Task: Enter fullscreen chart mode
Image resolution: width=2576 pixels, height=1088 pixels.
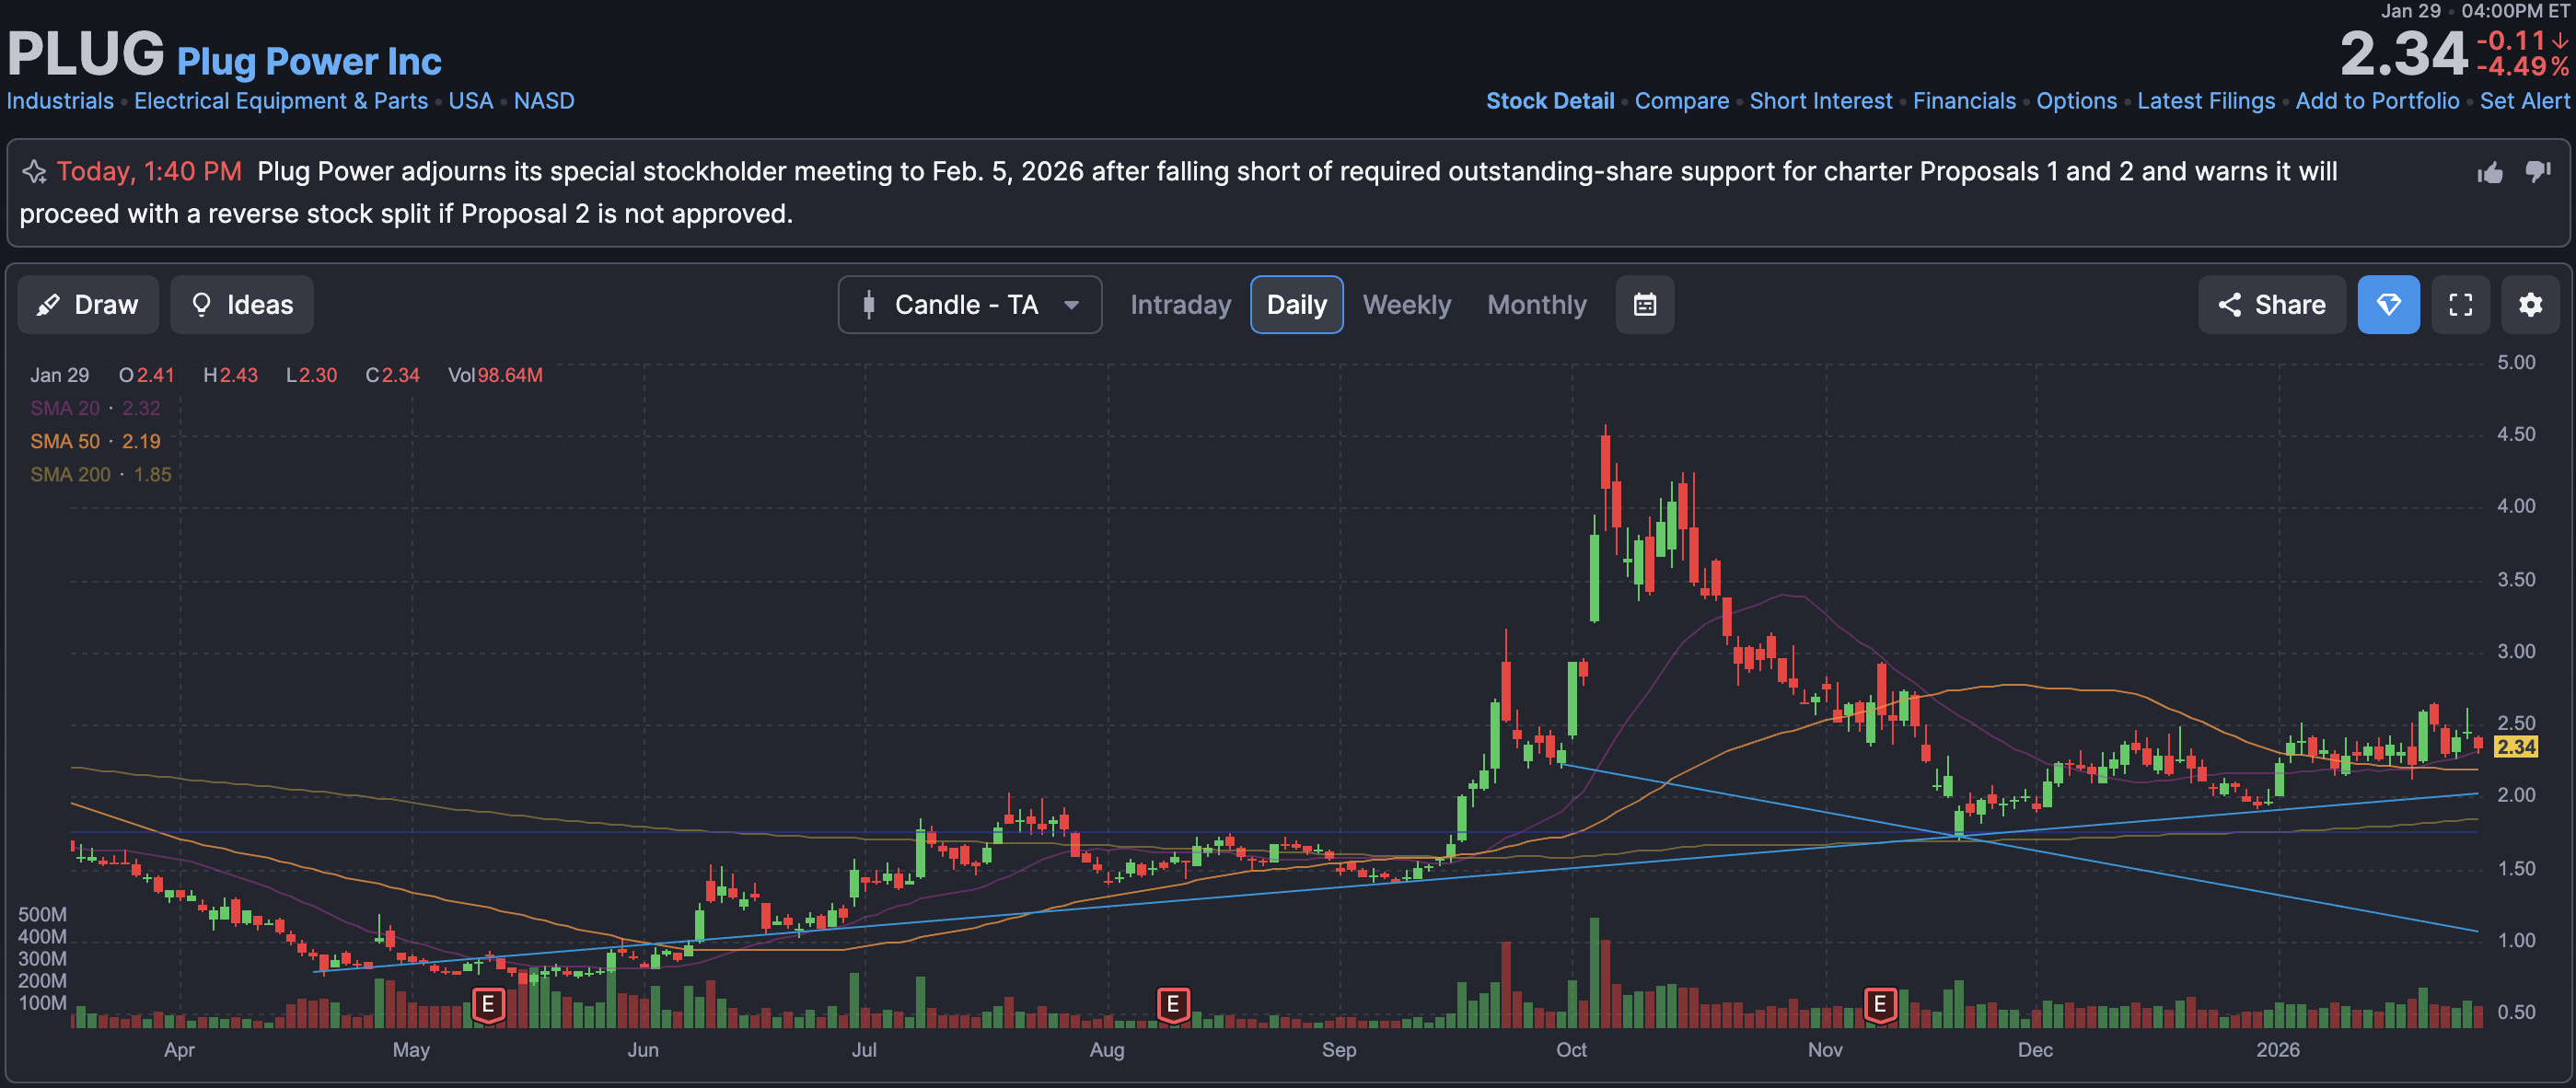Action: 2460,305
